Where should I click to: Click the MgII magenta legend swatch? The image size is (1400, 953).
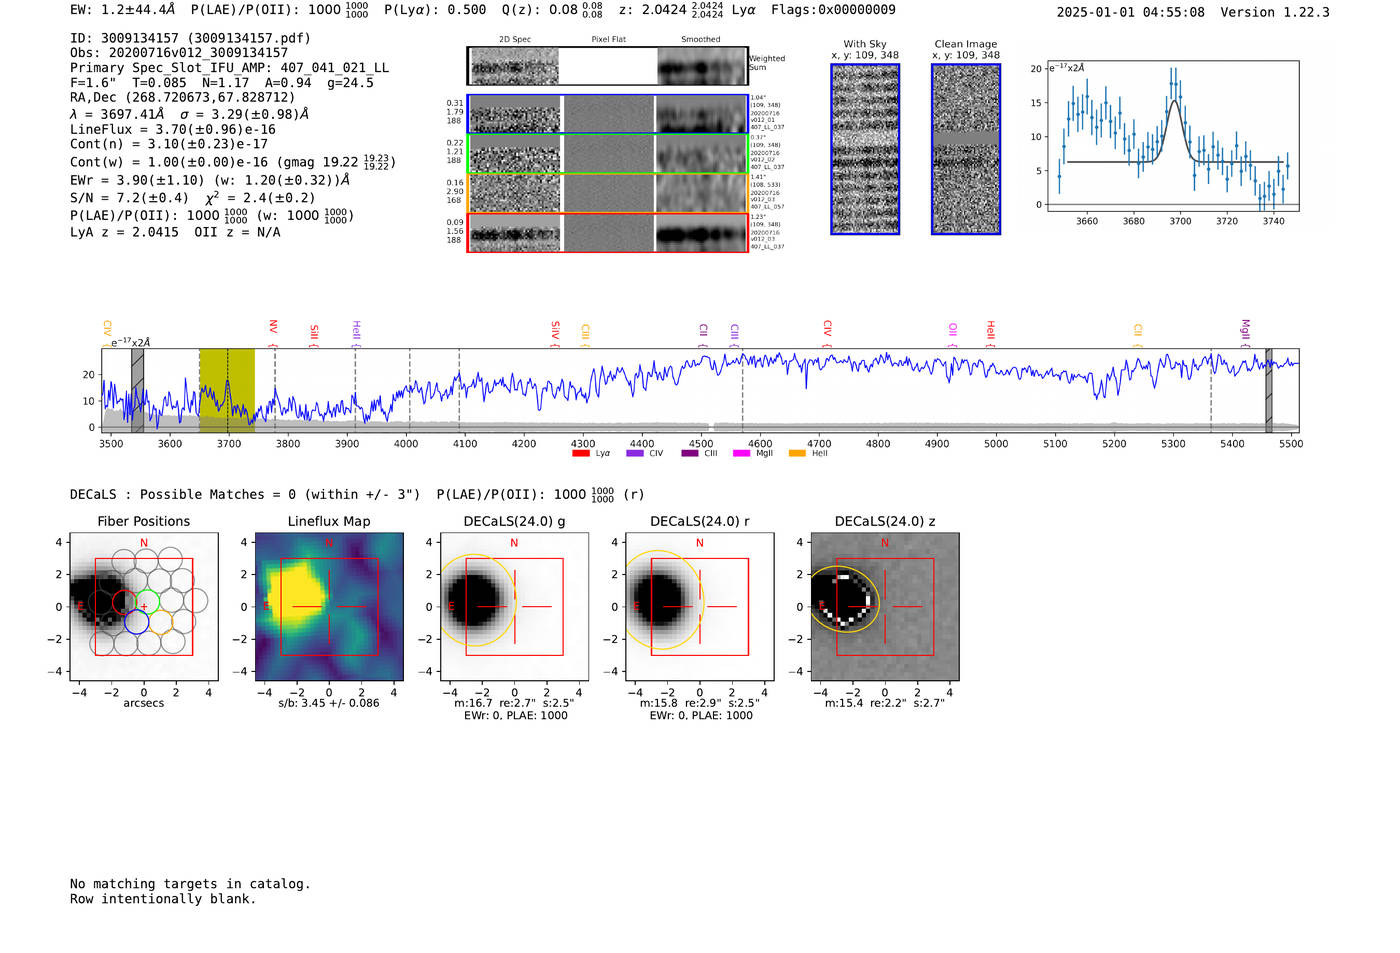coord(741,454)
